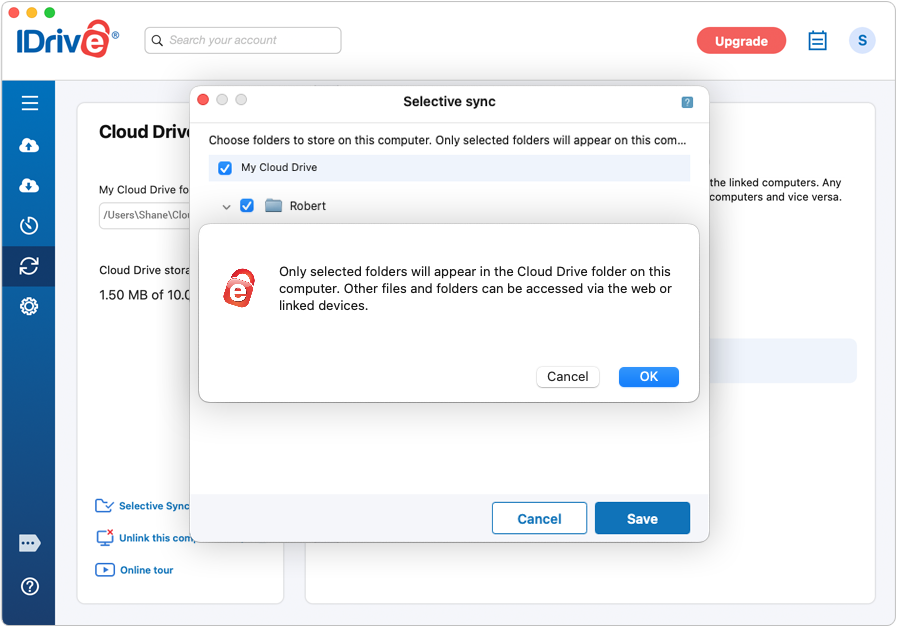
Task: Open the user profile avatar S
Action: (862, 41)
